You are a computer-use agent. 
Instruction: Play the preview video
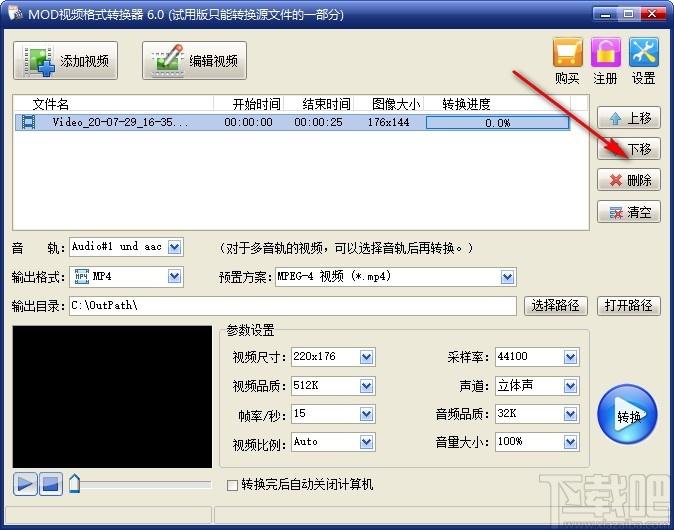click(25, 484)
